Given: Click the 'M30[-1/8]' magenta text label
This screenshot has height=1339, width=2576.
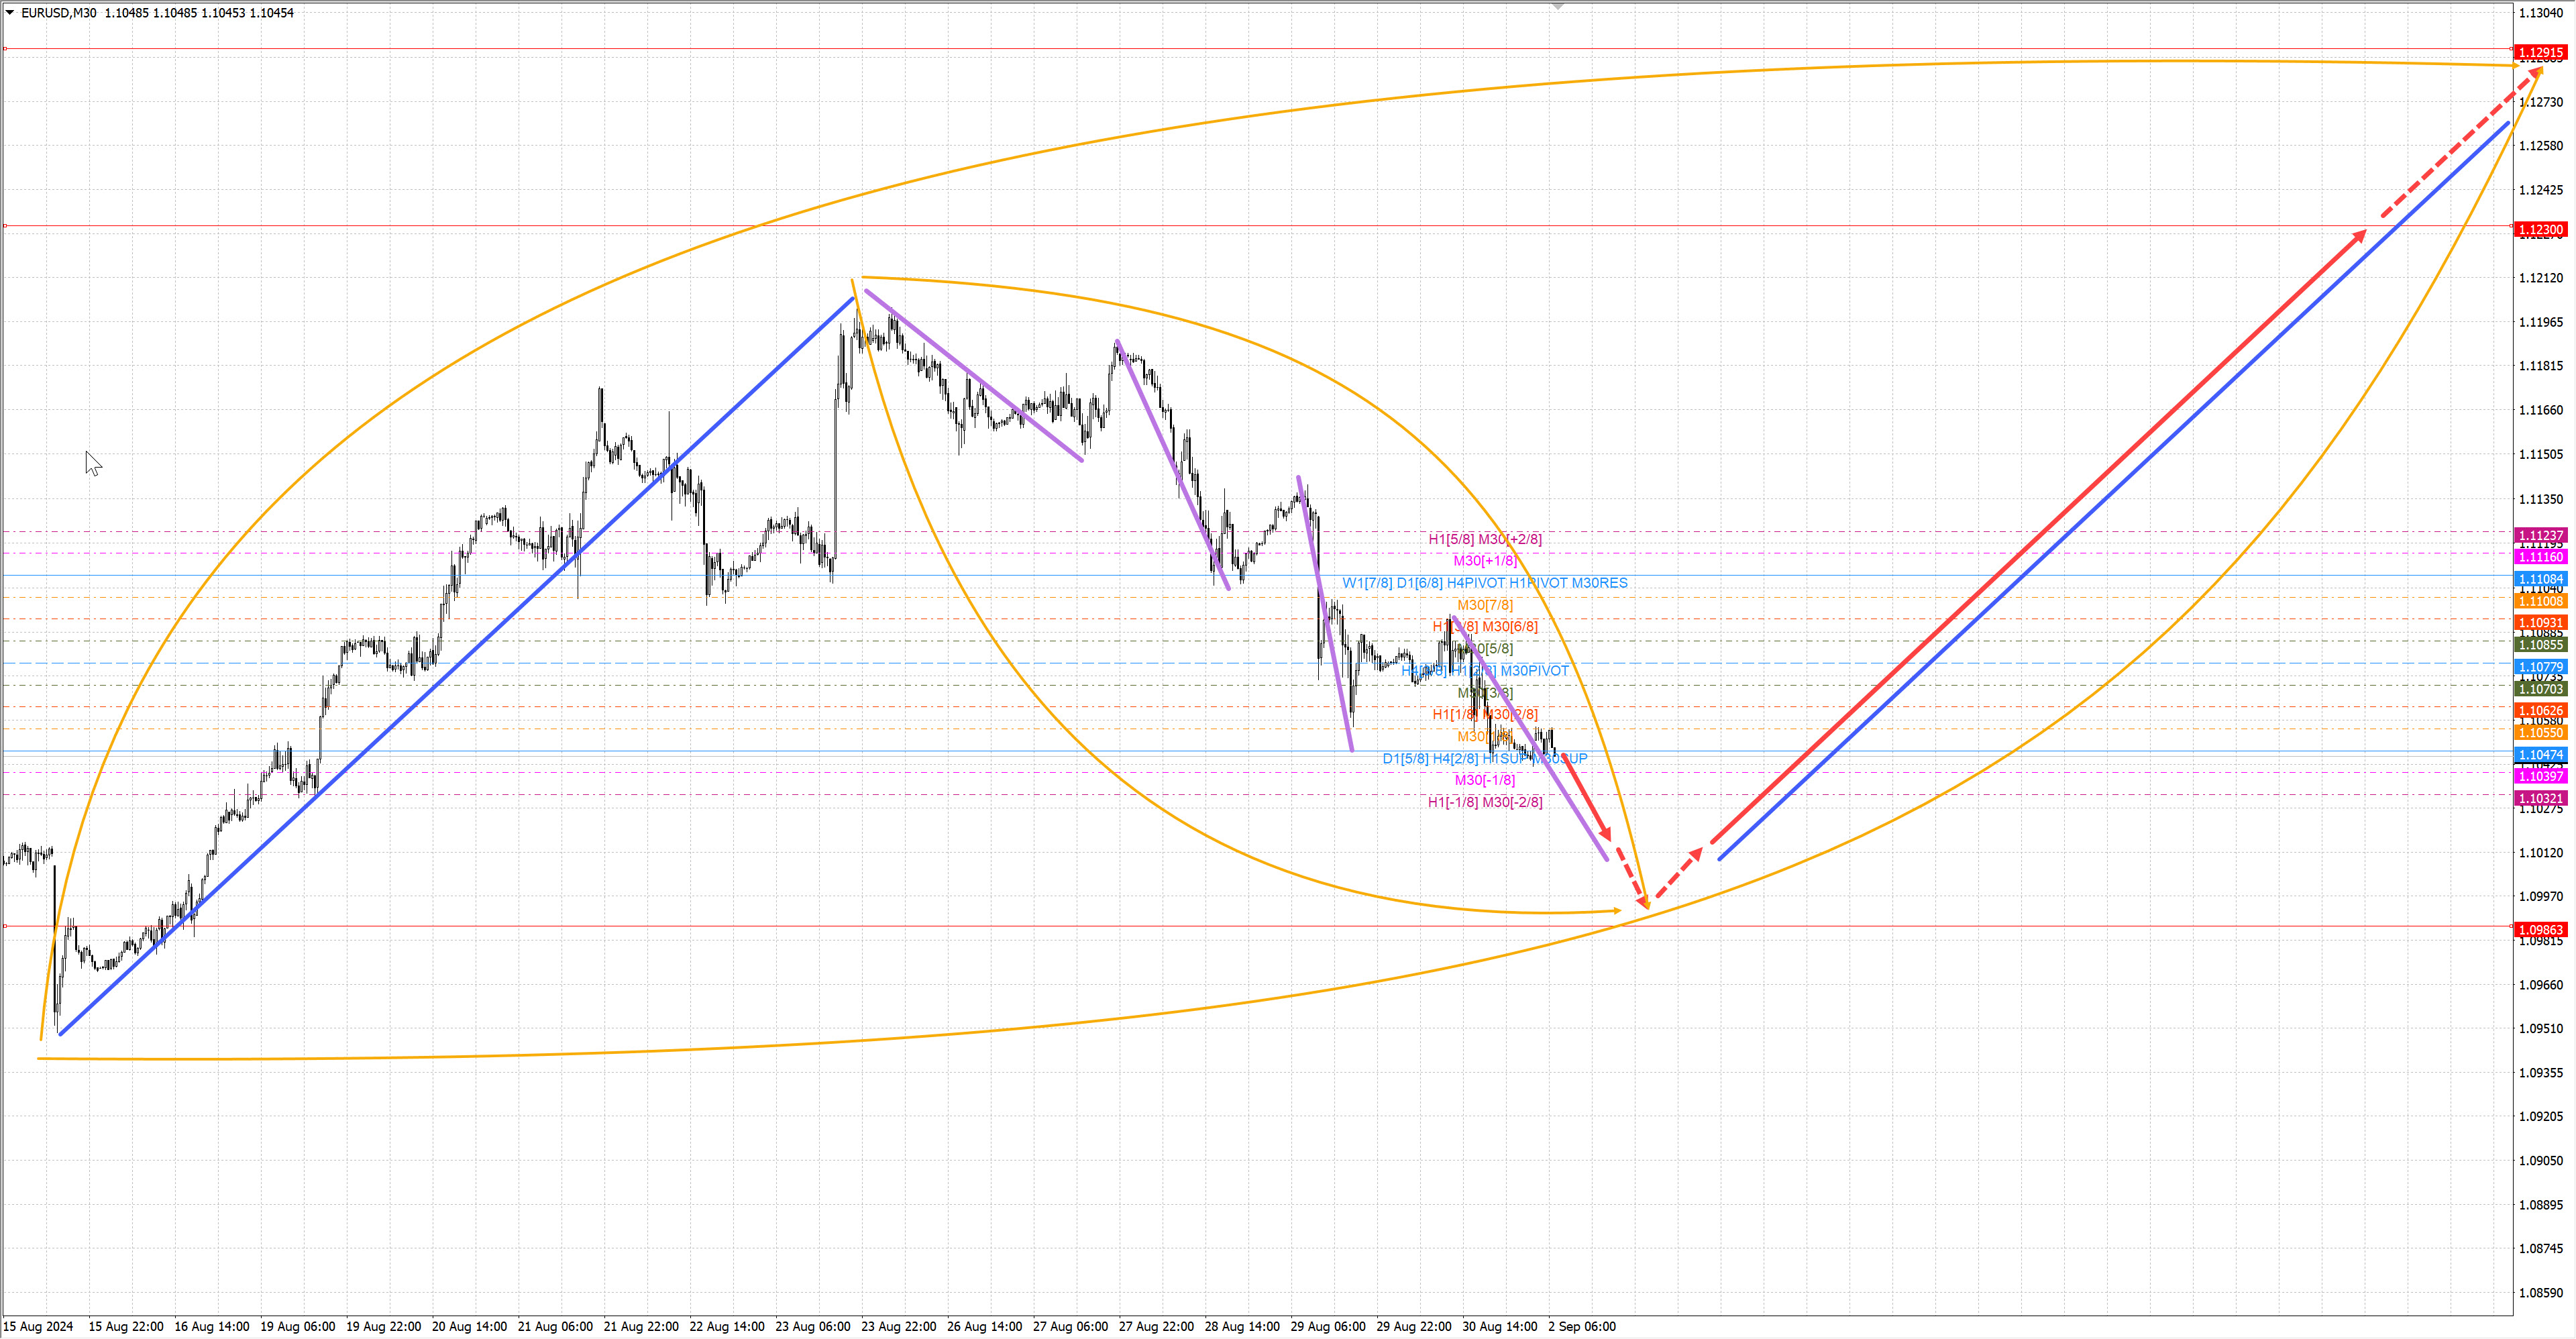Looking at the screenshot, I should [x=1484, y=780].
